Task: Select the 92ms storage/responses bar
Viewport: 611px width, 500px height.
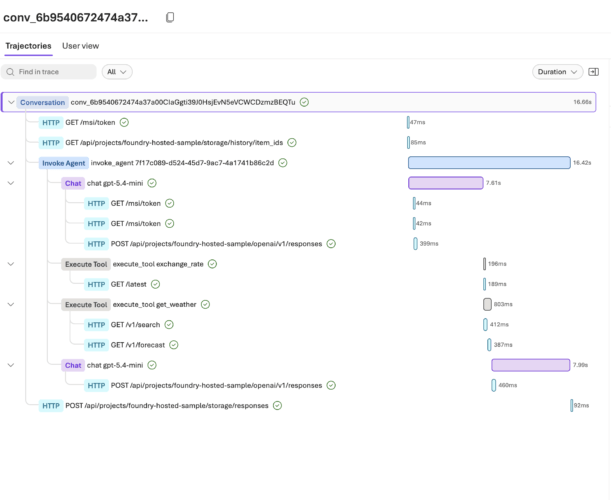Action: click(x=572, y=406)
